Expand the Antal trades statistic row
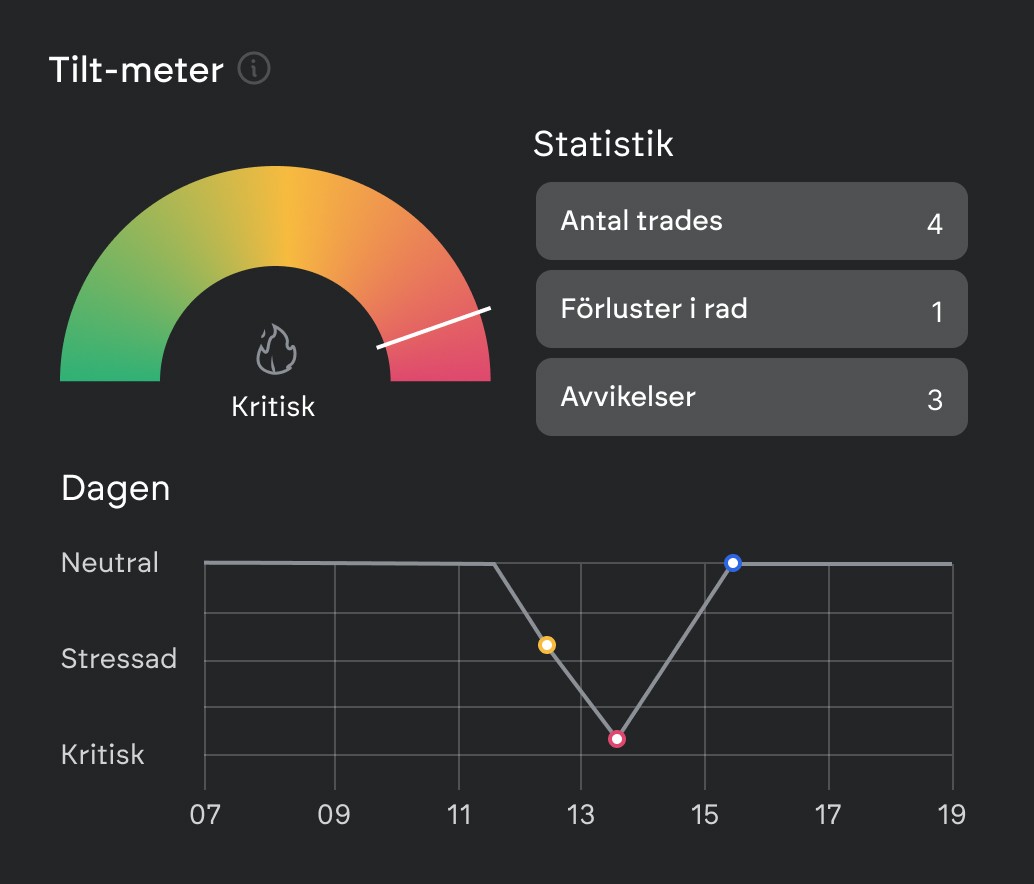Image resolution: width=1034 pixels, height=884 pixels. point(751,222)
